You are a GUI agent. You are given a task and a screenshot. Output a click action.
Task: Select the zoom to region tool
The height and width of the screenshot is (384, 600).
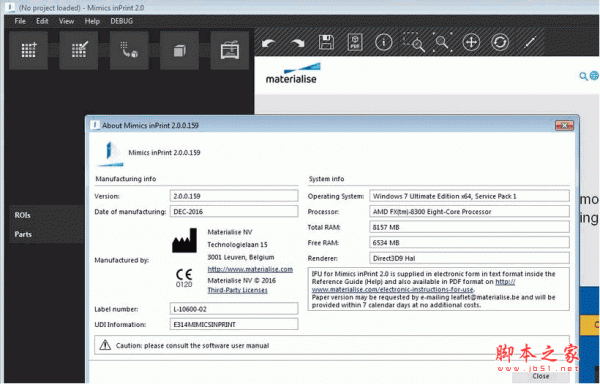coord(414,42)
